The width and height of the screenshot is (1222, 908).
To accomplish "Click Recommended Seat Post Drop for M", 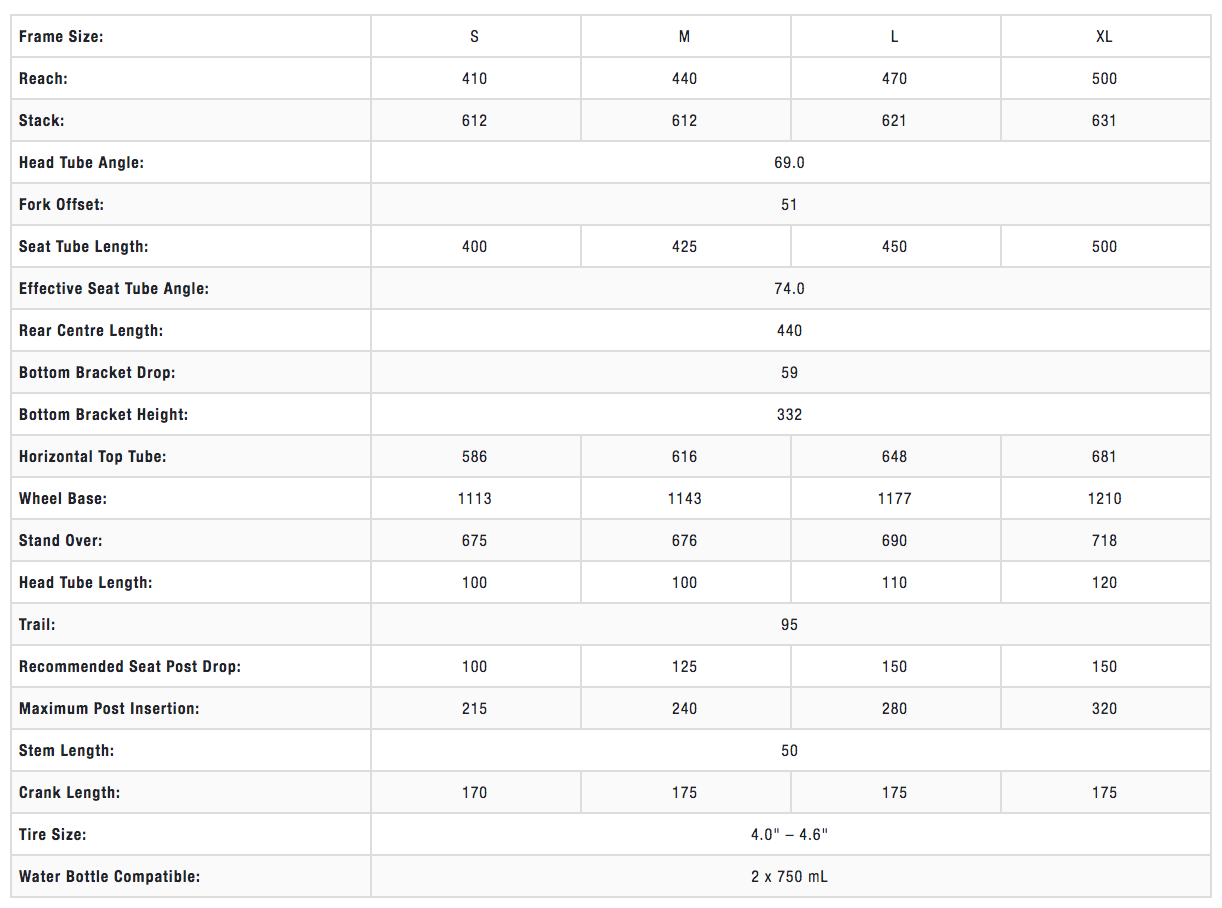I will click(684, 667).
